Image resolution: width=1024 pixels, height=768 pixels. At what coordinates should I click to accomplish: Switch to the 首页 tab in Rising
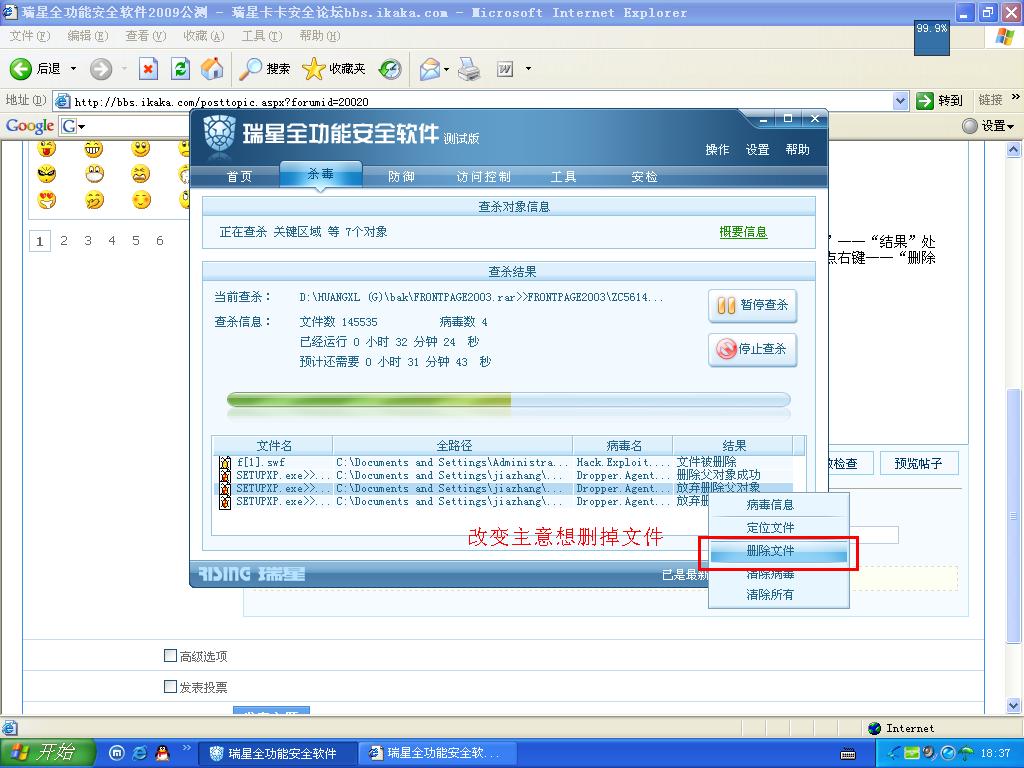[x=239, y=177]
